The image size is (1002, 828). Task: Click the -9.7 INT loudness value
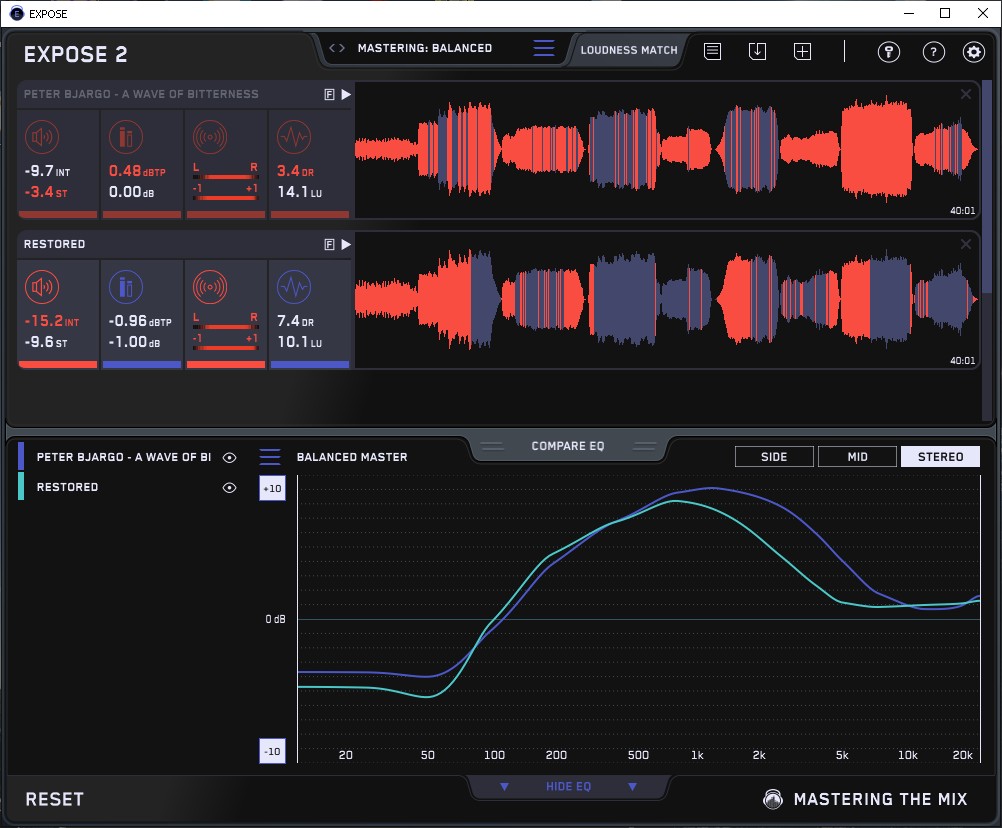pyautogui.click(x=47, y=171)
